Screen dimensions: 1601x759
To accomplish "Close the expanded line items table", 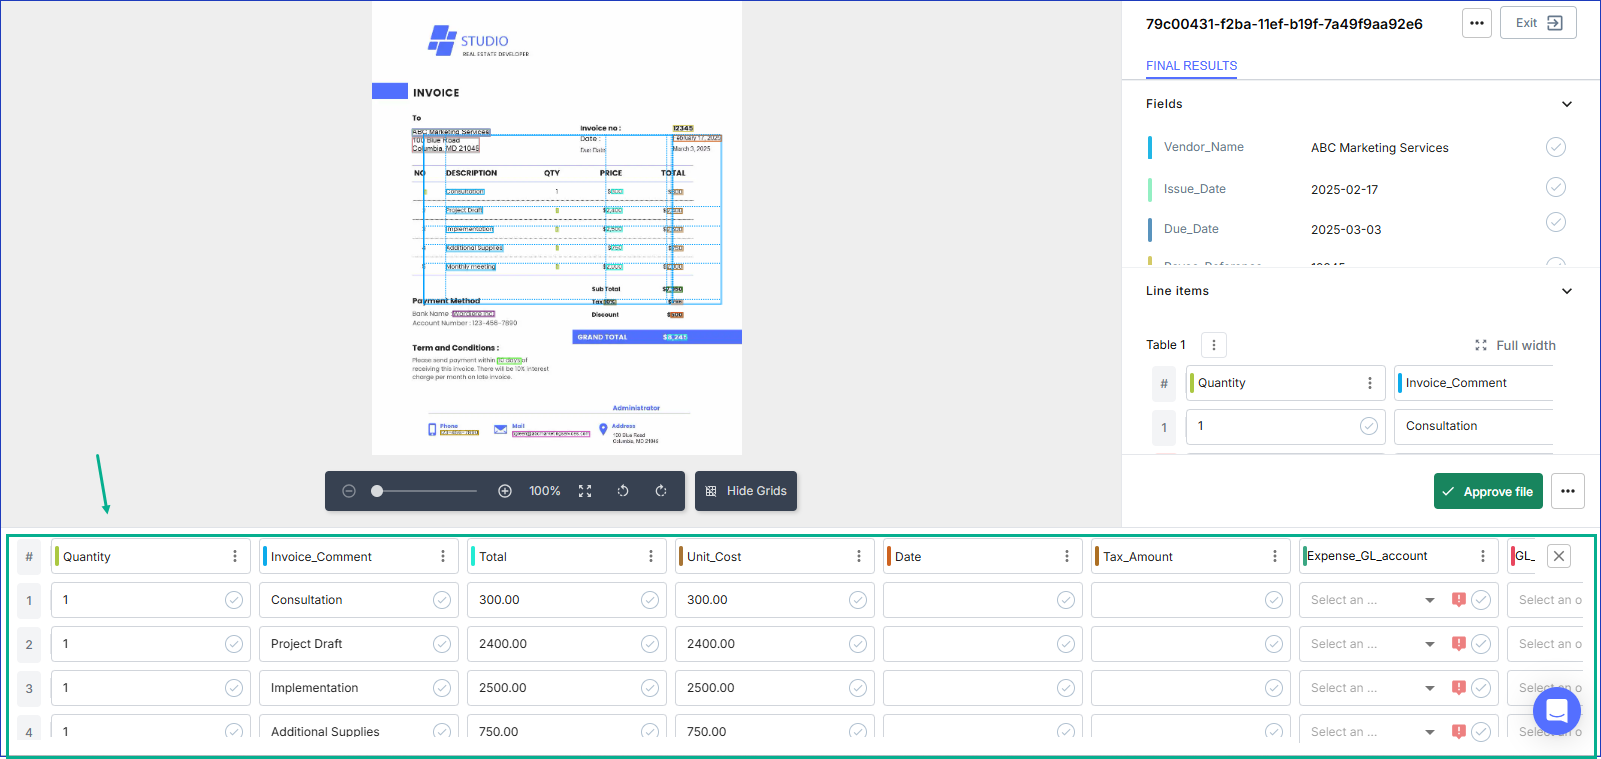I will pos(1559,556).
